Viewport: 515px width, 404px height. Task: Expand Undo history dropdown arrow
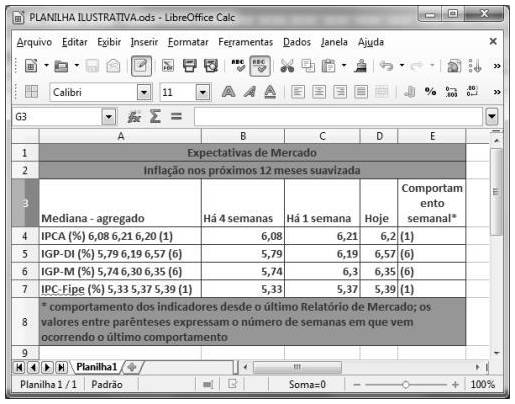402,65
